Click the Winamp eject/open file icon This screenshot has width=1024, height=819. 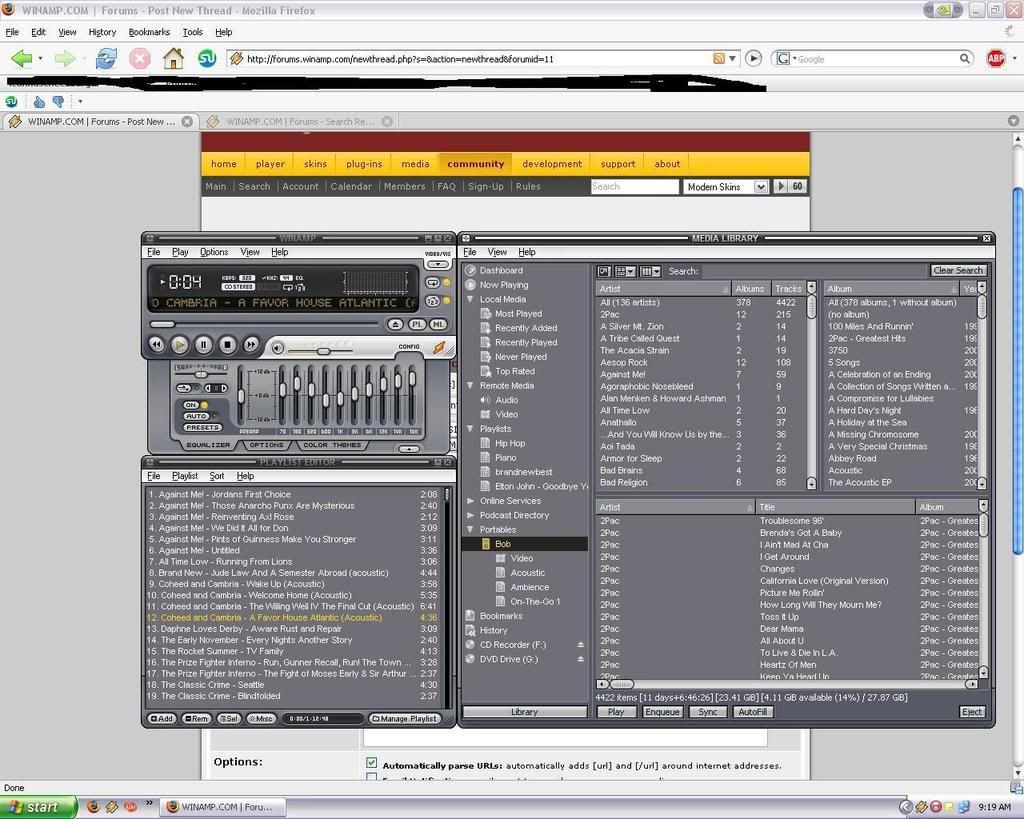[x=395, y=324]
